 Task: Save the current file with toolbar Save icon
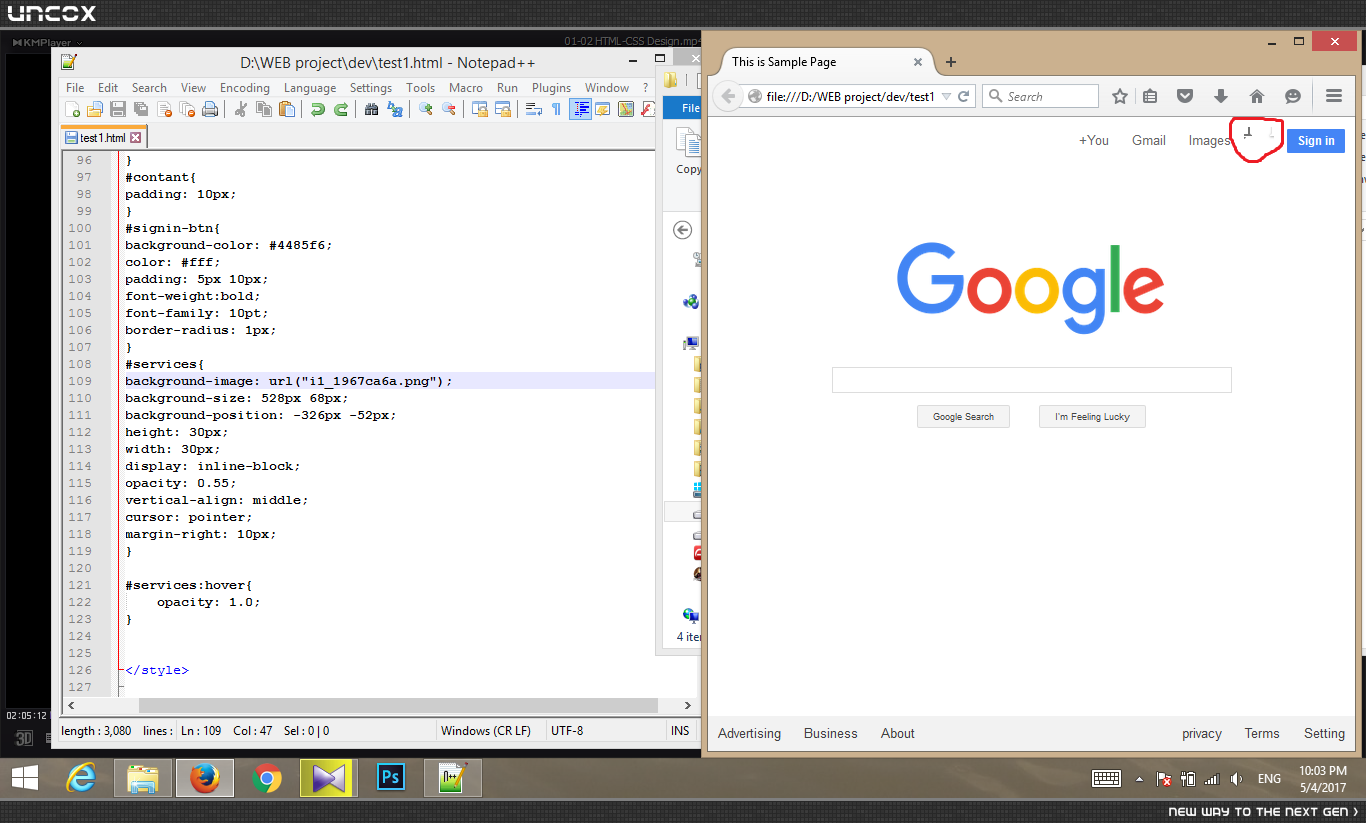(x=118, y=110)
